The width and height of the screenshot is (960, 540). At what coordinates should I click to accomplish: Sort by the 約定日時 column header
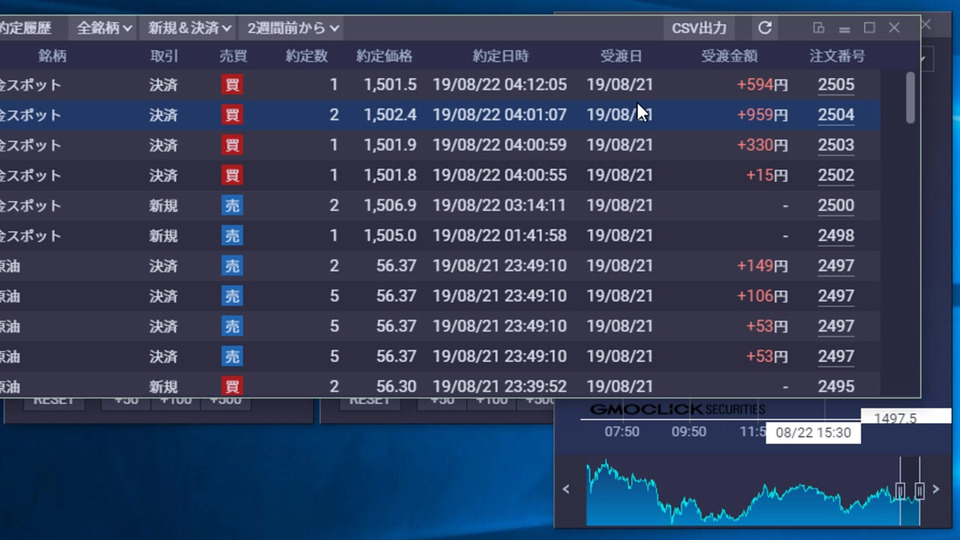(x=500, y=56)
